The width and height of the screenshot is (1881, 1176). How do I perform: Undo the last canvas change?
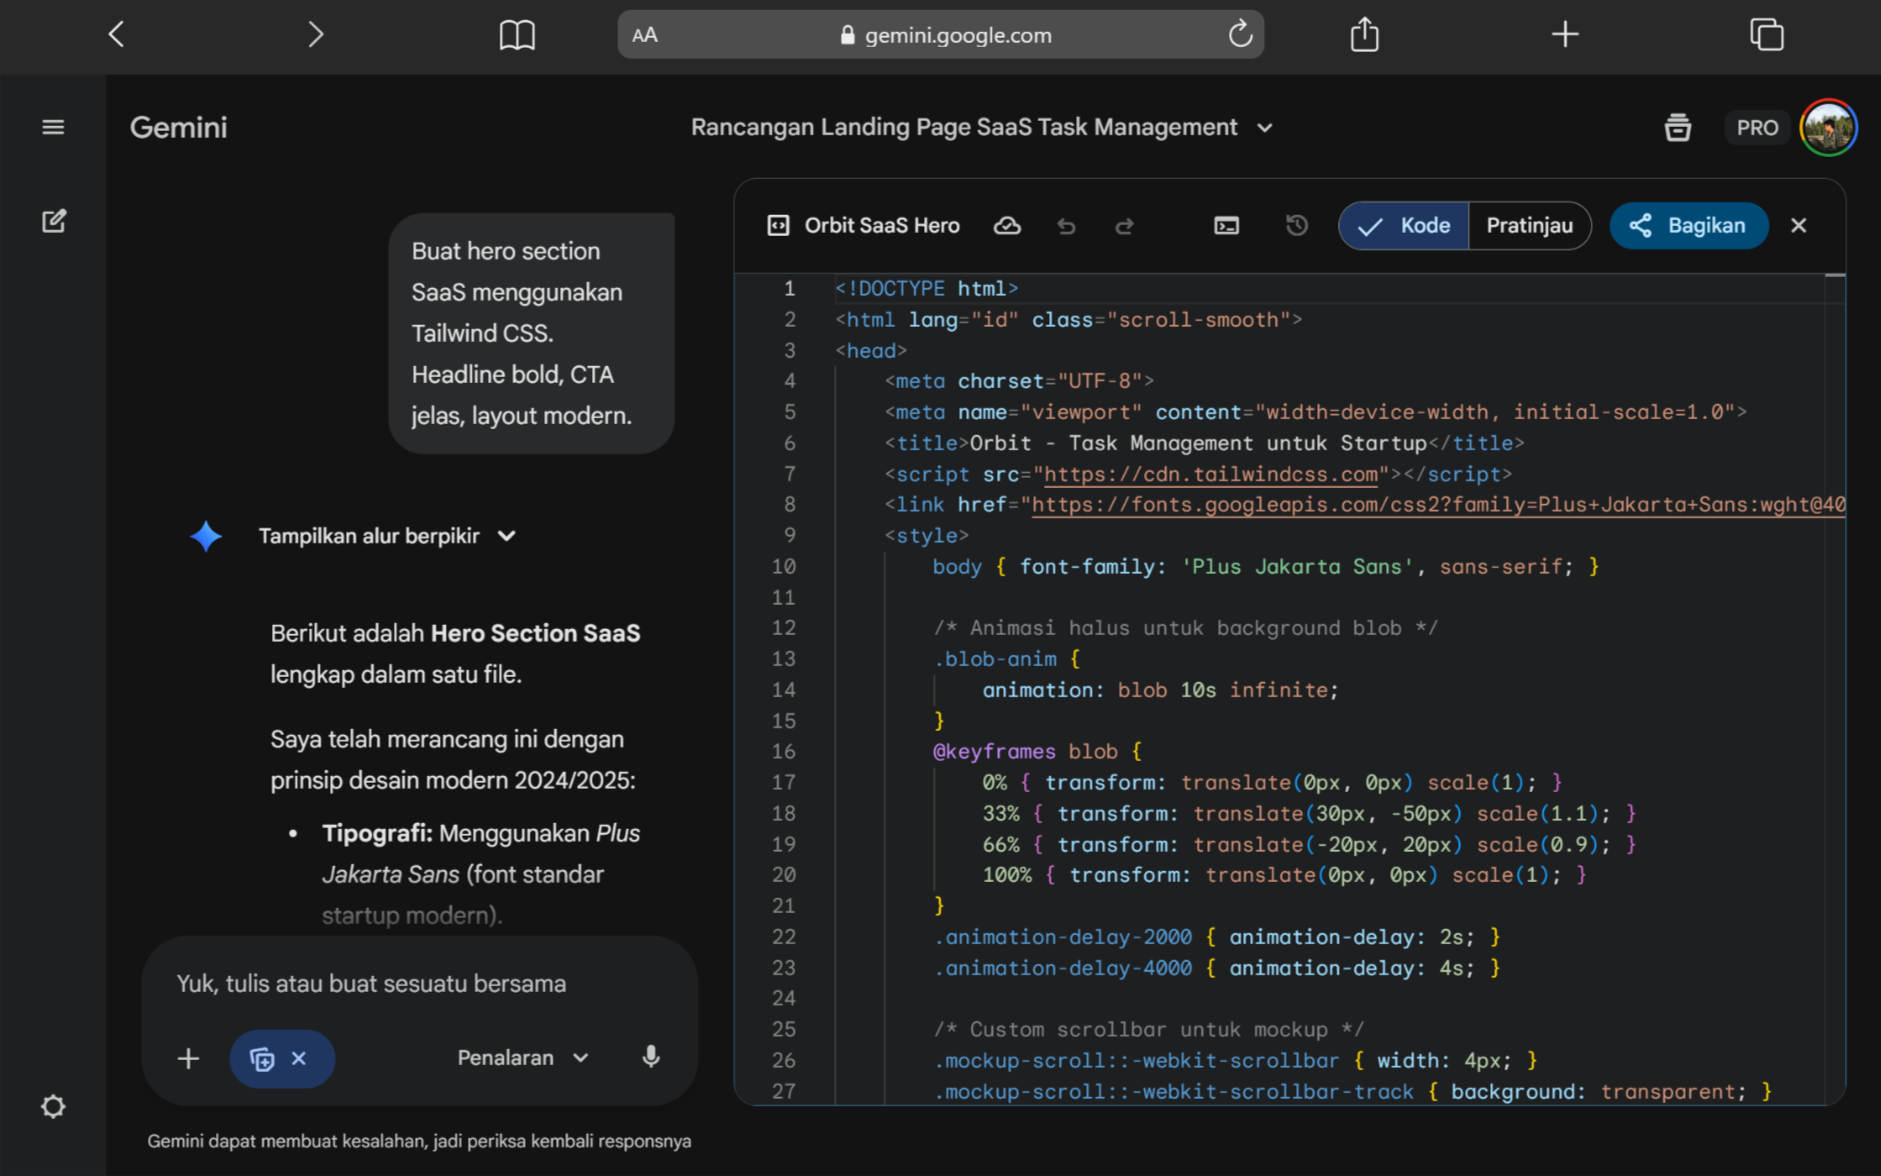point(1066,226)
